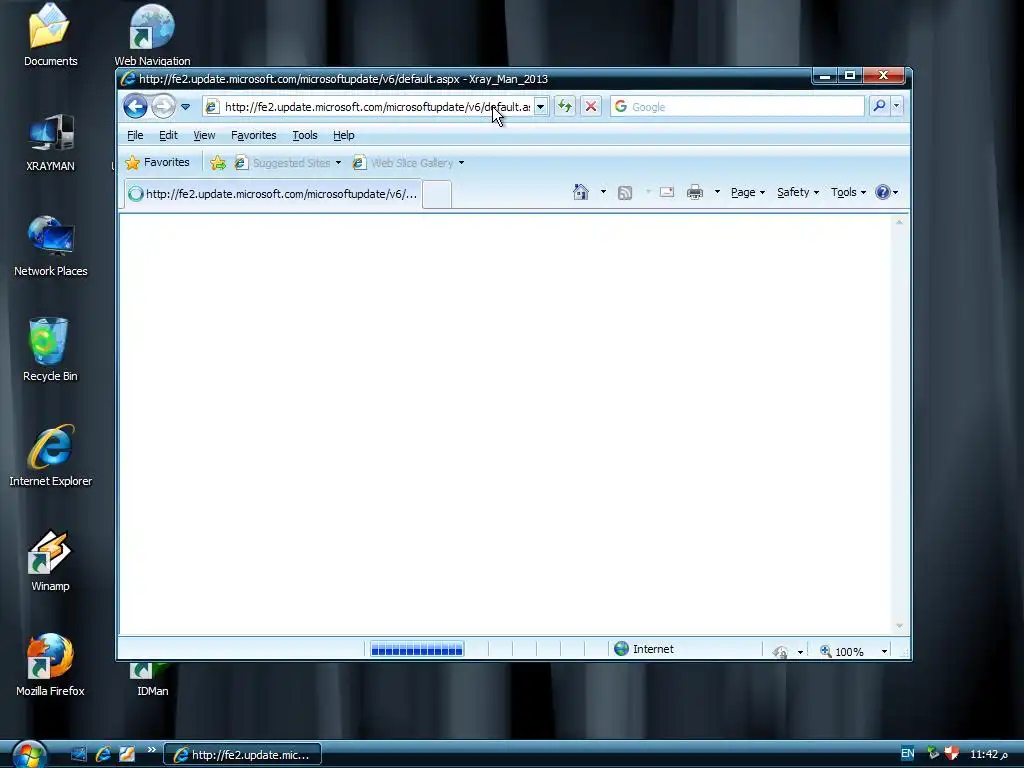Click the red shield security tray icon

point(952,754)
